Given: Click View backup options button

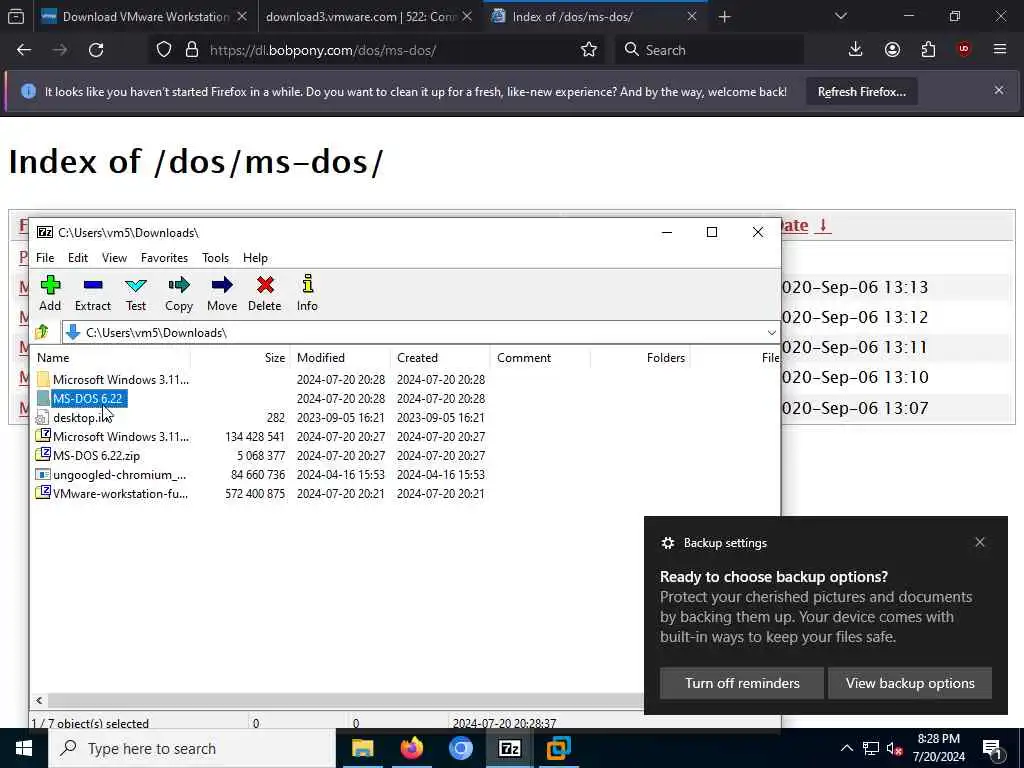Looking at the screenshot, I should (910, 683).
